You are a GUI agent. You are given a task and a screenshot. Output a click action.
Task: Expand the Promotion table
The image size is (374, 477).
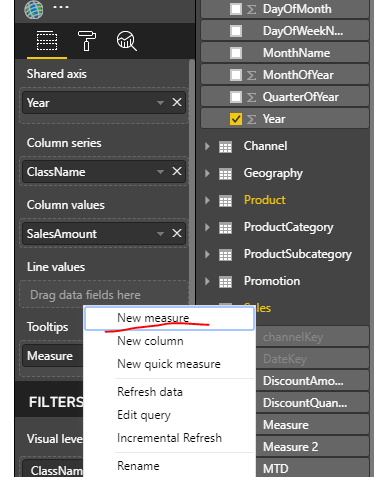(x=207, y=281)
